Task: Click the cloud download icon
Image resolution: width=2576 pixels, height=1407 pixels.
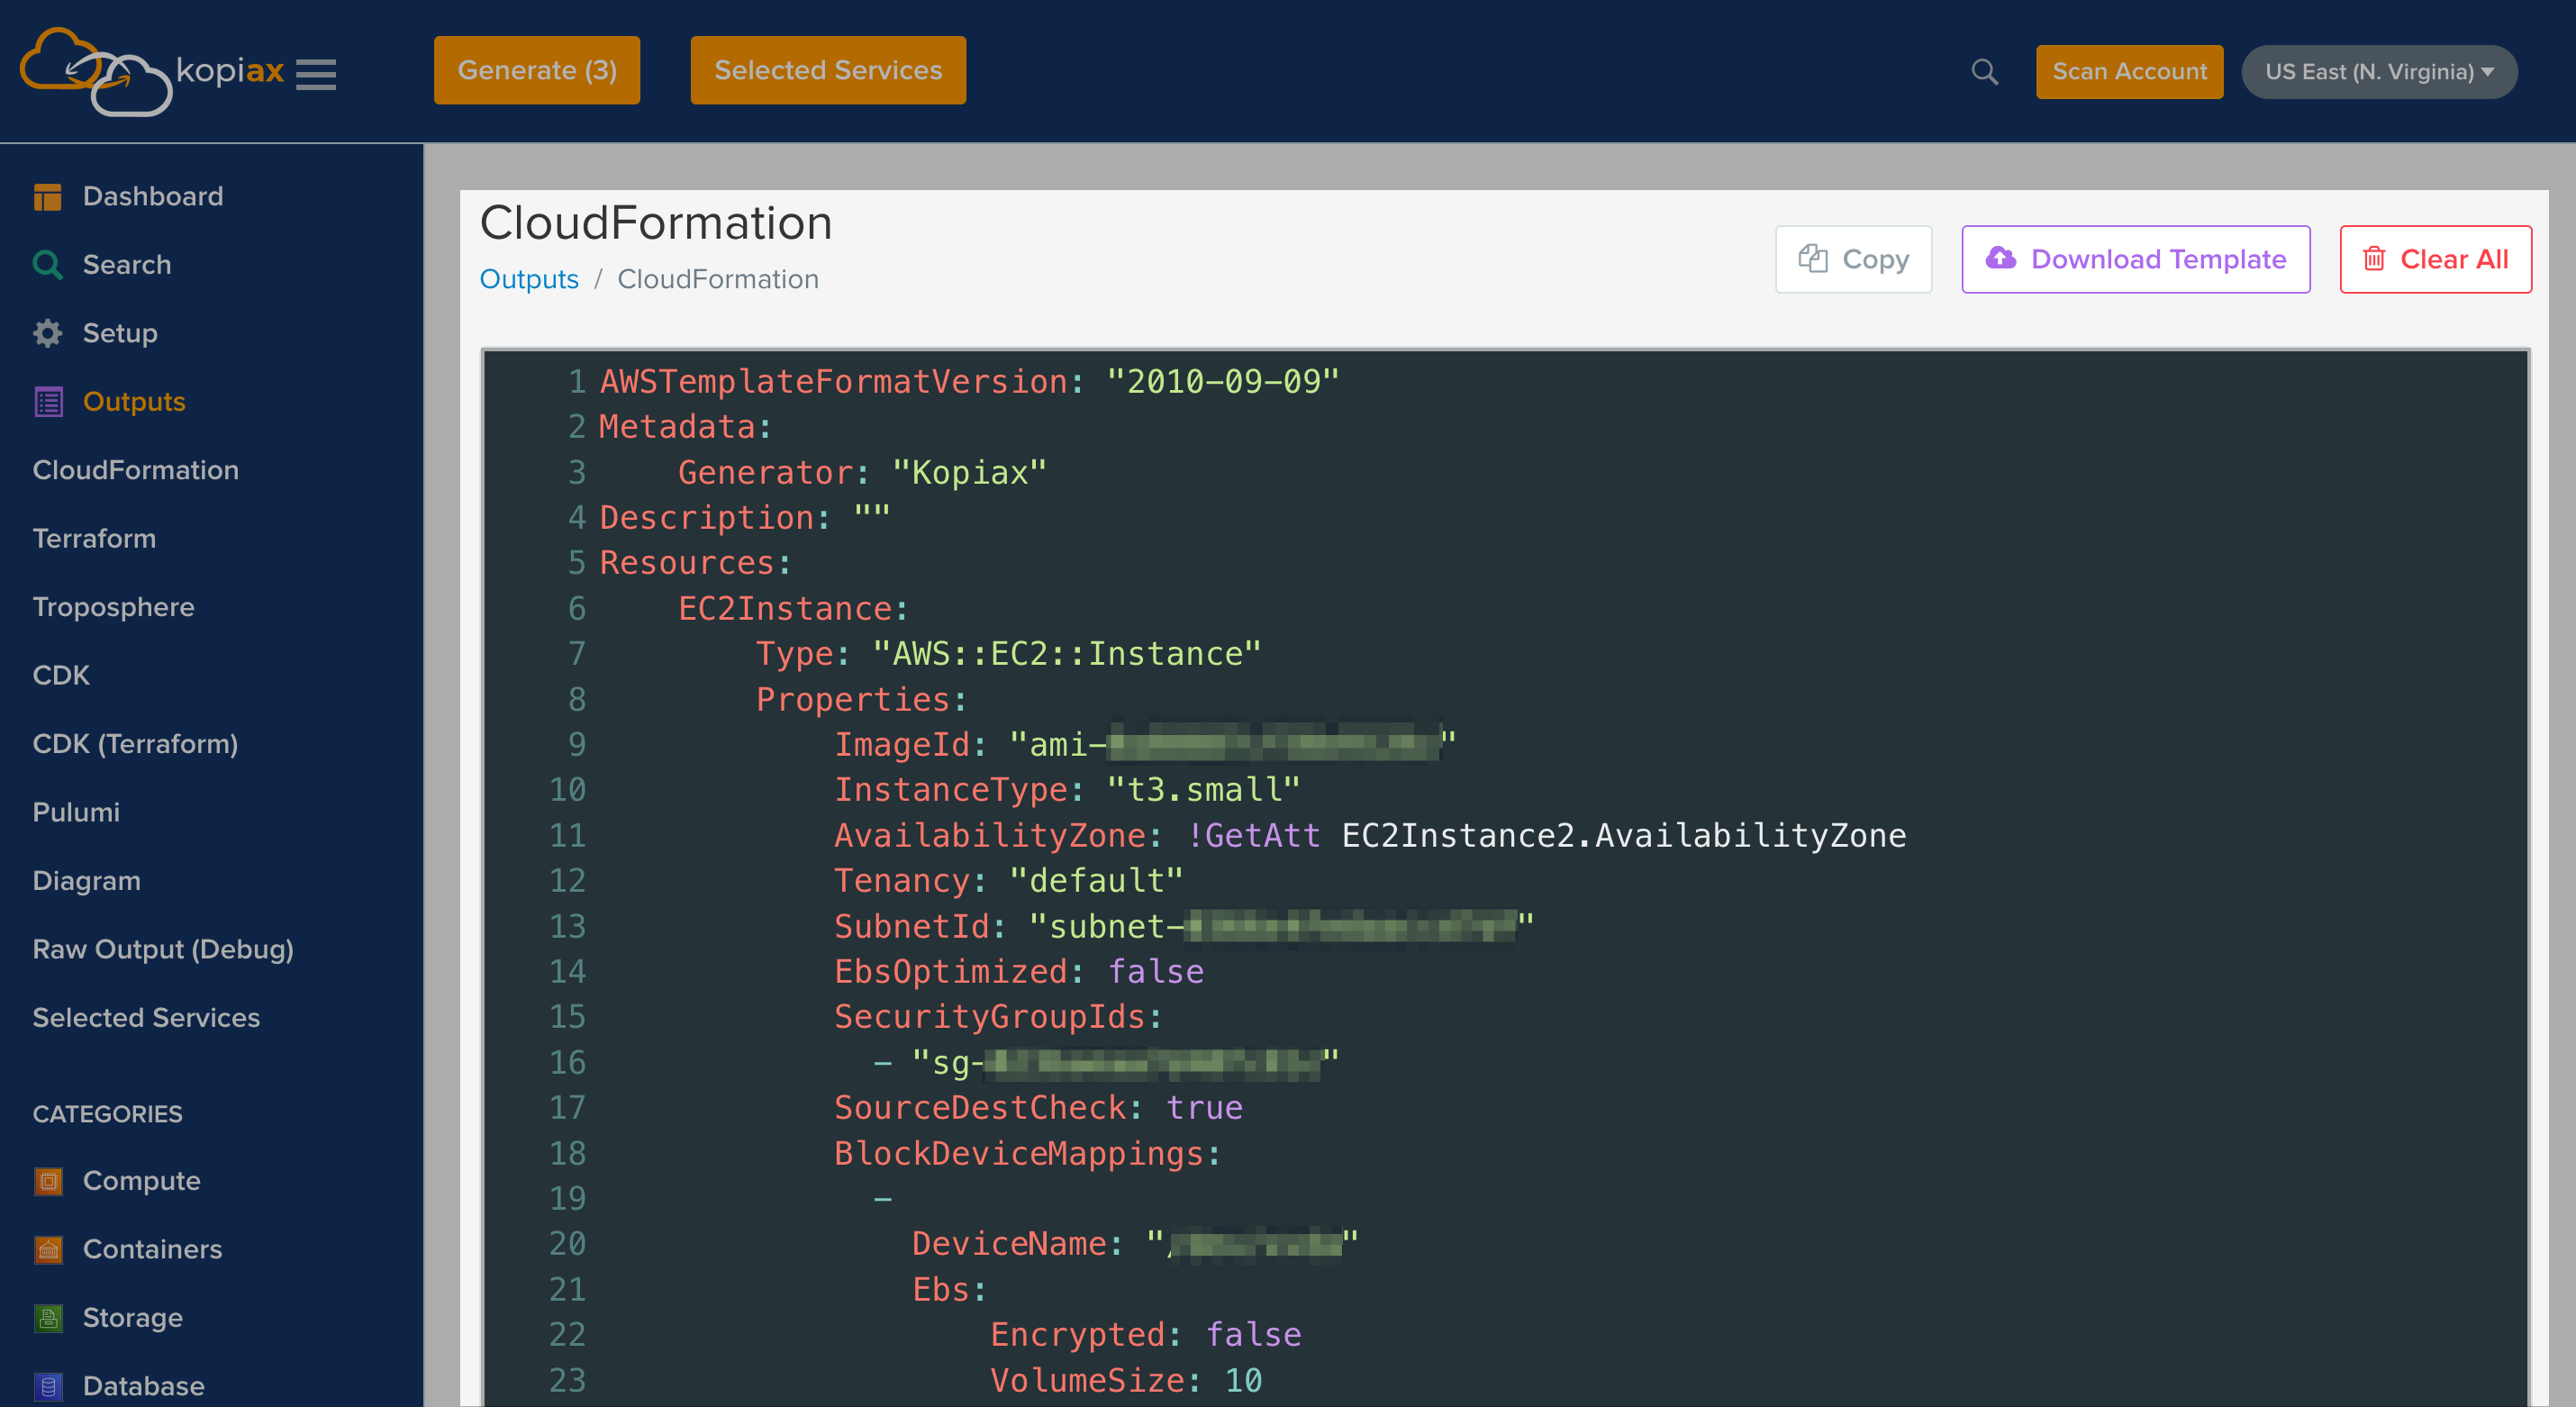Action: coord(2000,258)
